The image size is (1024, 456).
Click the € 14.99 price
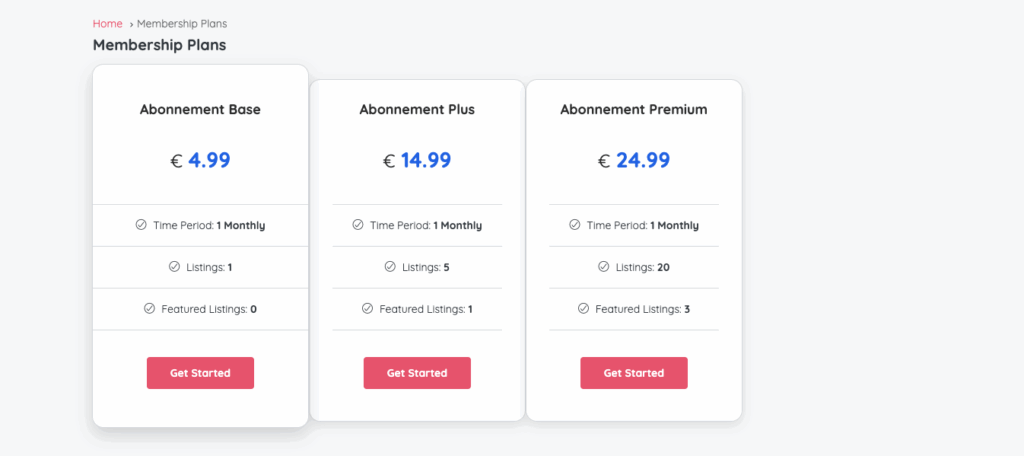click(417, 160)
